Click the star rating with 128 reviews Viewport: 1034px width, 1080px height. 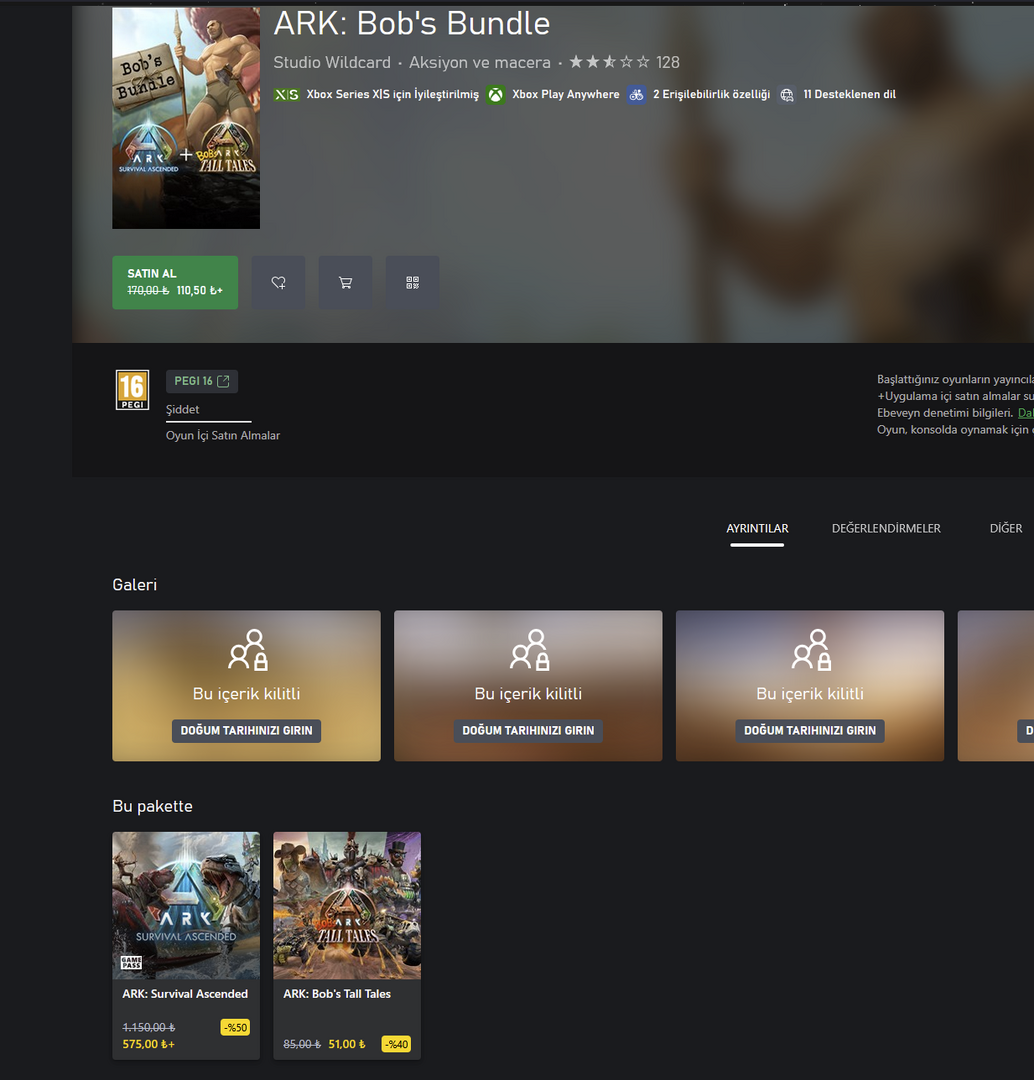[624, 63]
